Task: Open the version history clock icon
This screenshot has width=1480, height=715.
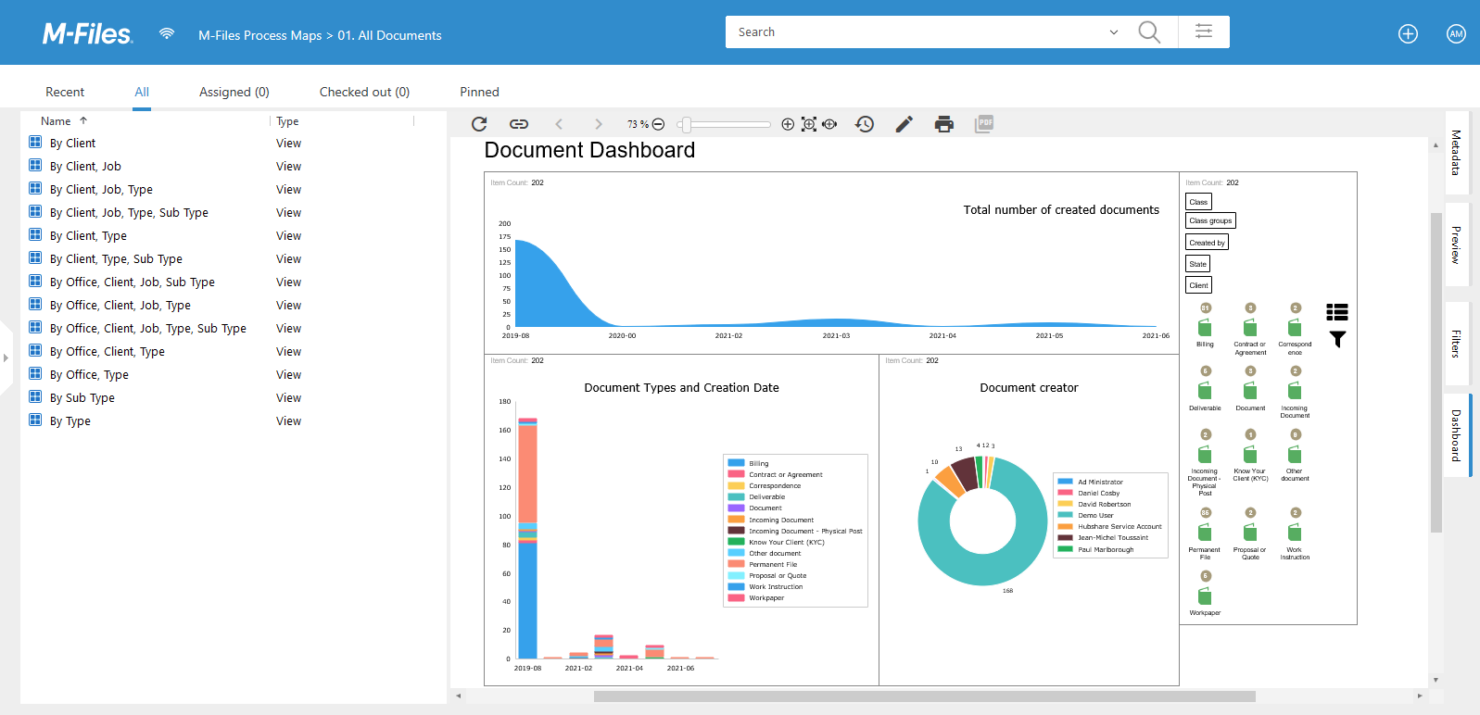Action: [864, 123]
